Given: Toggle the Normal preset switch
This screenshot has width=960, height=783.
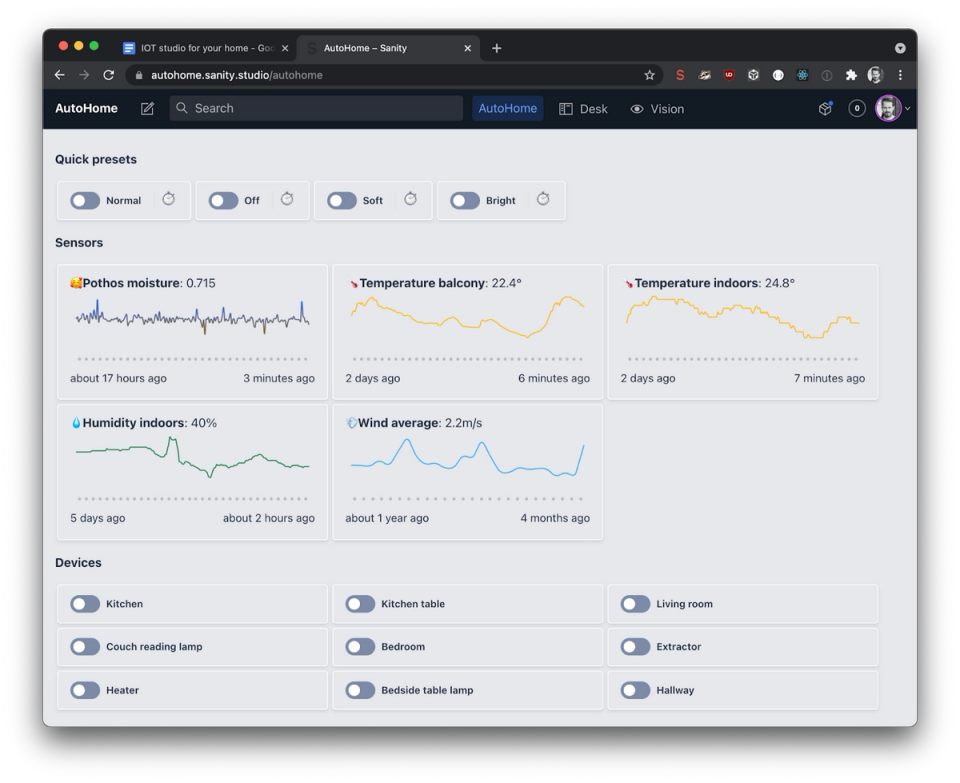Looking at the screenshot, I should (85, 201).
